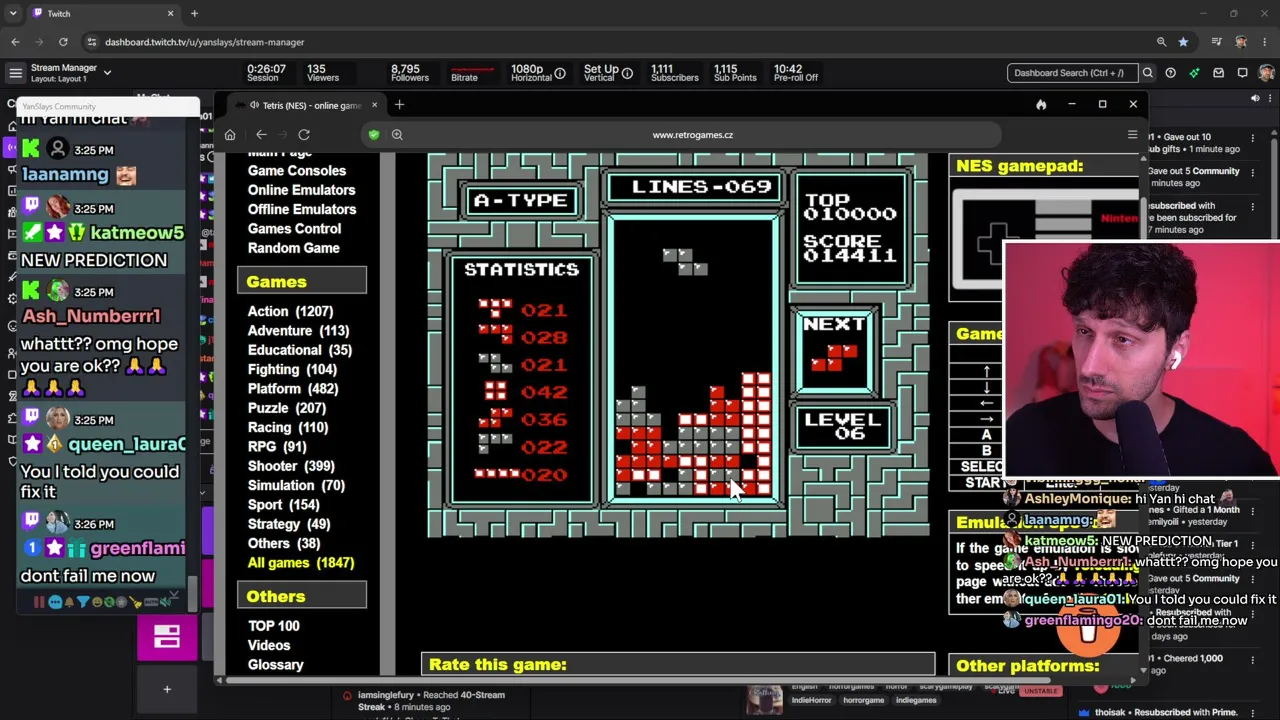This screenshot has height=720, width=1280.
Task: Select All games (1847) category
Action: [301, 563]
